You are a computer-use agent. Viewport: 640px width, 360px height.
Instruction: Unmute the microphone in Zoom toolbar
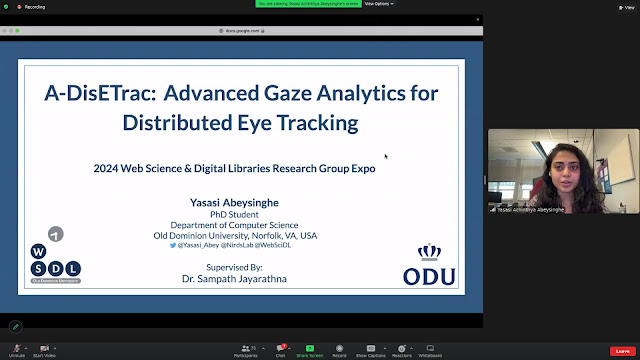(17, 350)
